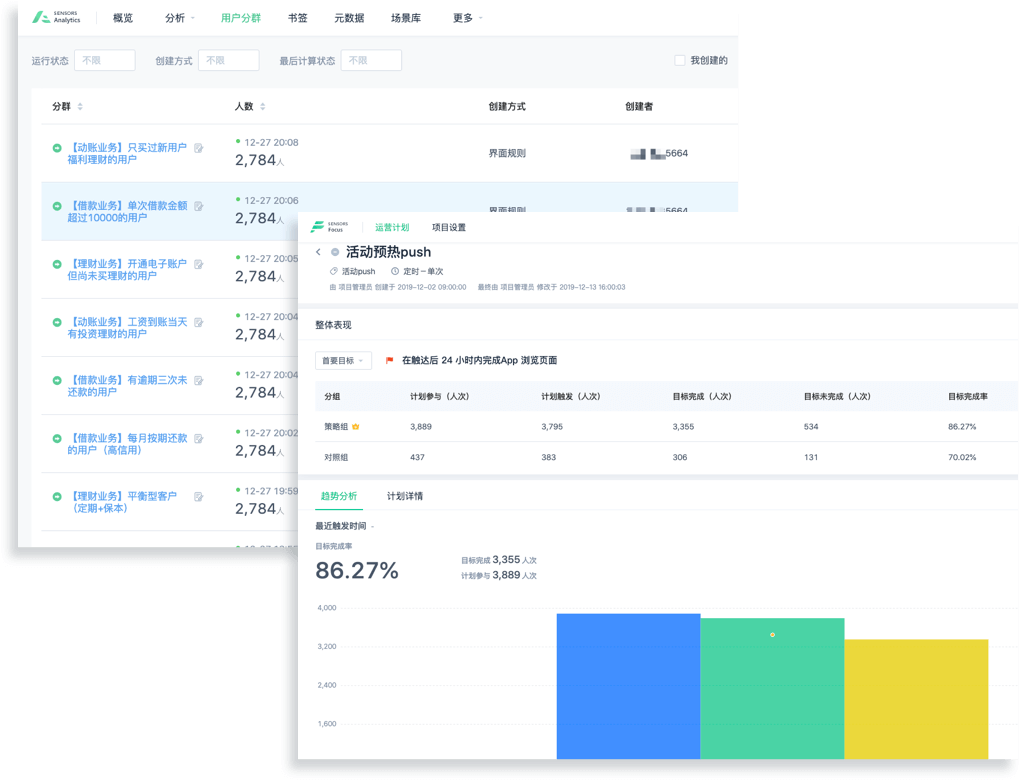Check the 我创建的 checkbox

click(x=680, y=61)
